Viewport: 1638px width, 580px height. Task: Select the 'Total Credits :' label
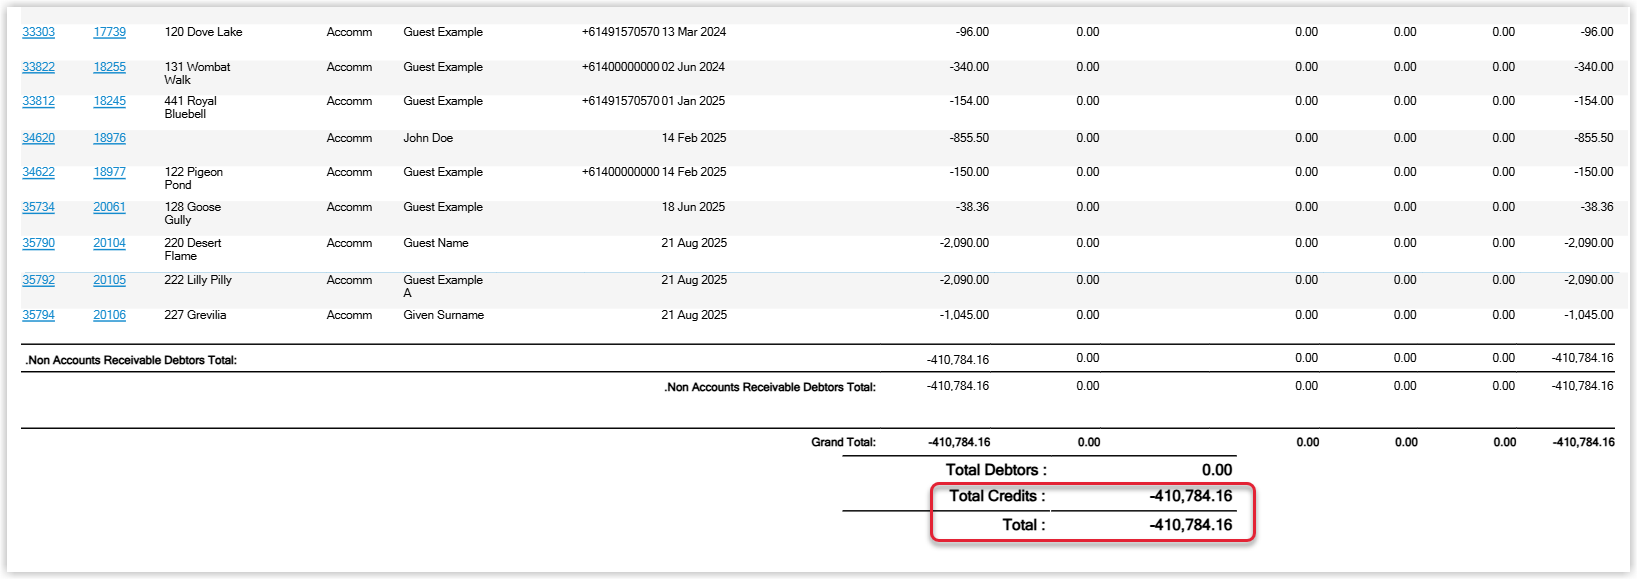click(997, 496)
